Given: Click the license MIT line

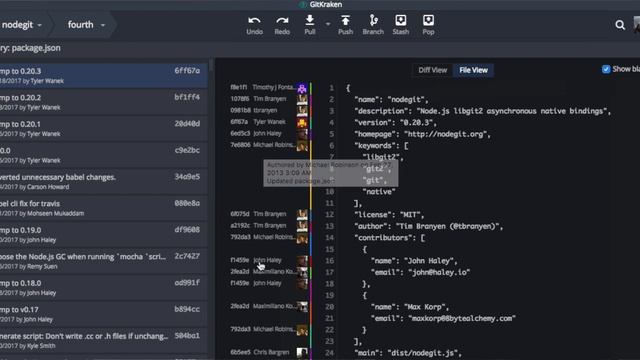Looking at the screenshot, I should 389,215.
